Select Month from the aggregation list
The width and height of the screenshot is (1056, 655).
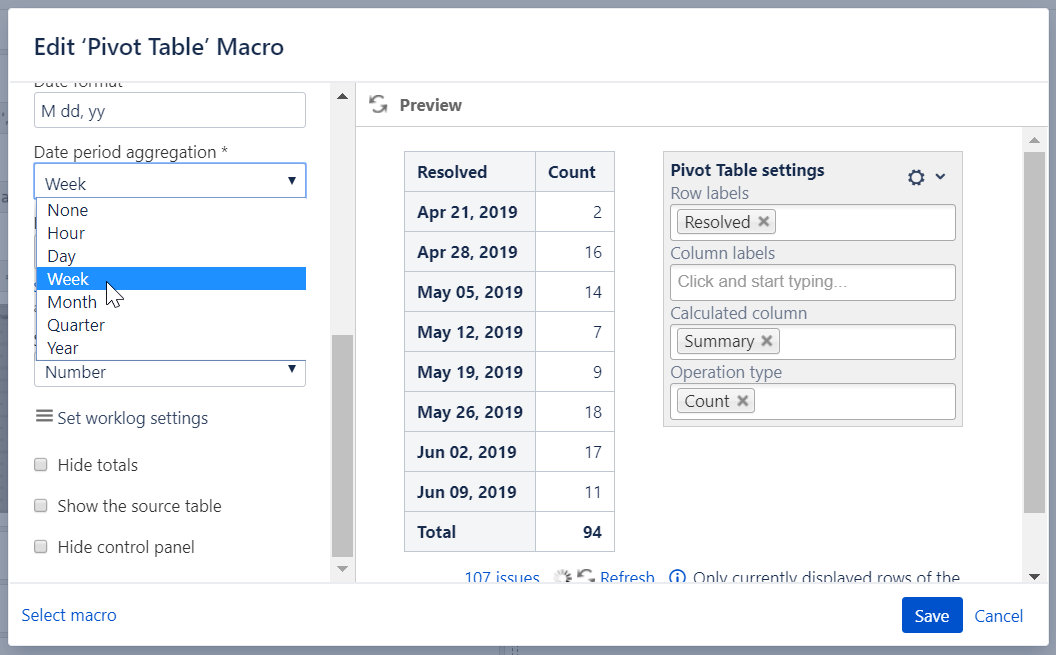click(x=72, y=302)
